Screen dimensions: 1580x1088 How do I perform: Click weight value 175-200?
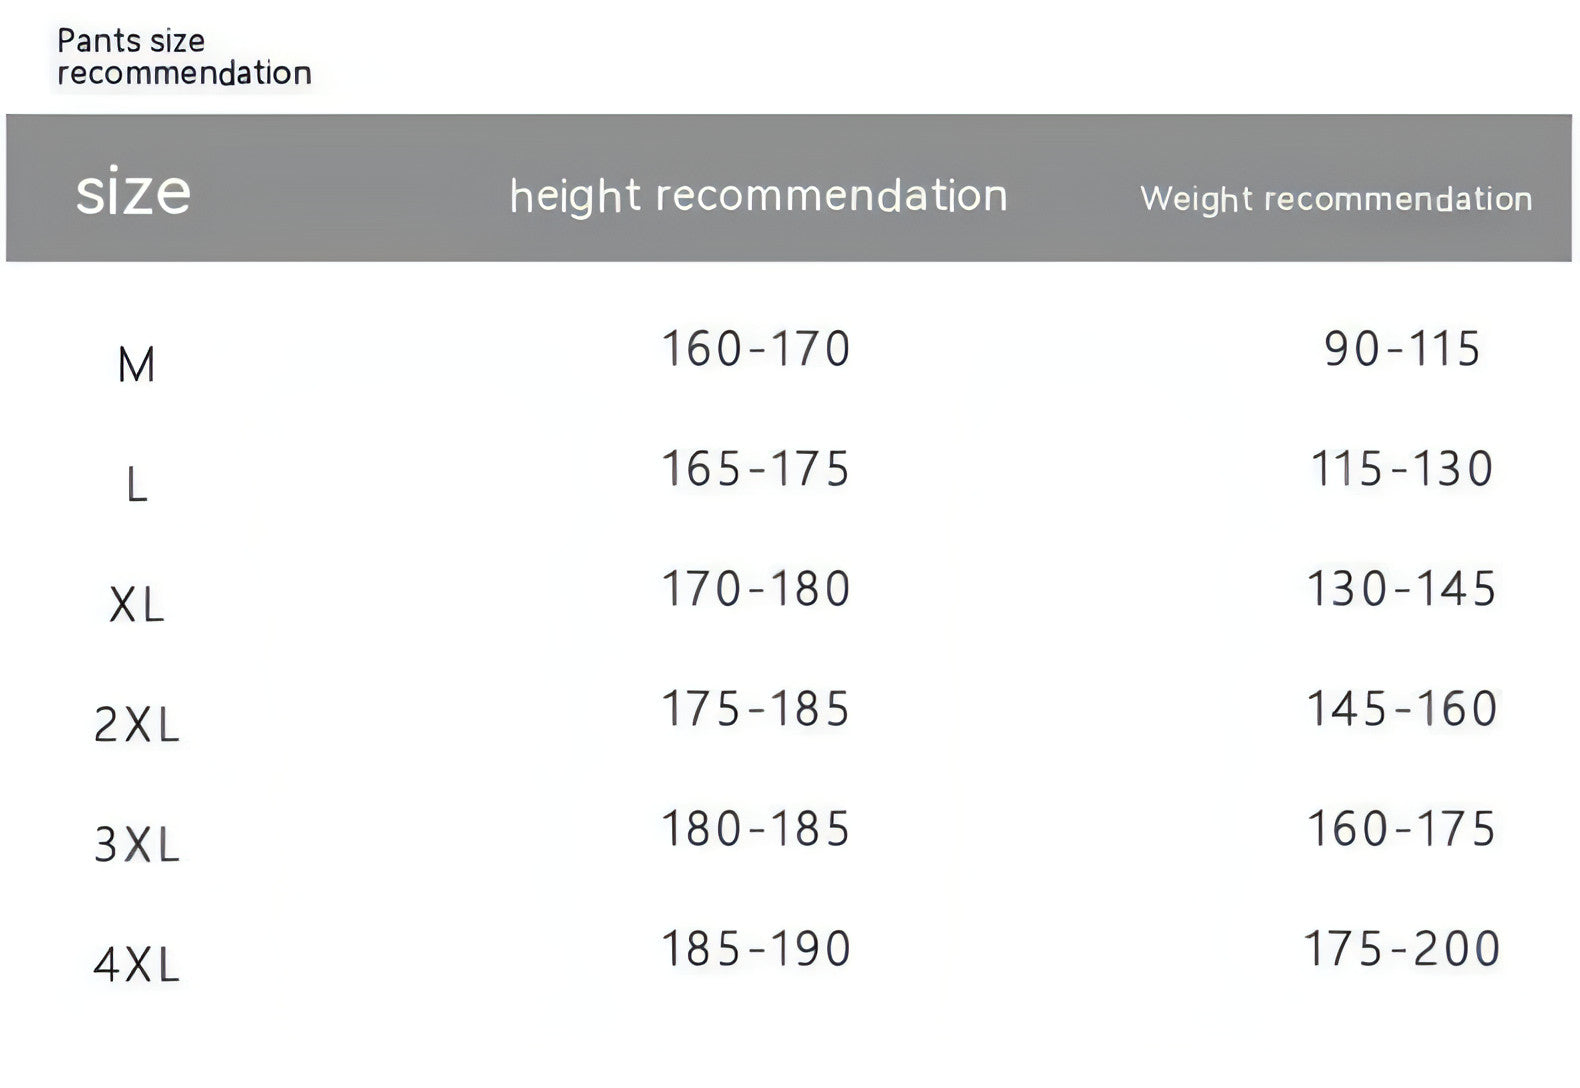pyautogui.click(x=1402, y=949)
